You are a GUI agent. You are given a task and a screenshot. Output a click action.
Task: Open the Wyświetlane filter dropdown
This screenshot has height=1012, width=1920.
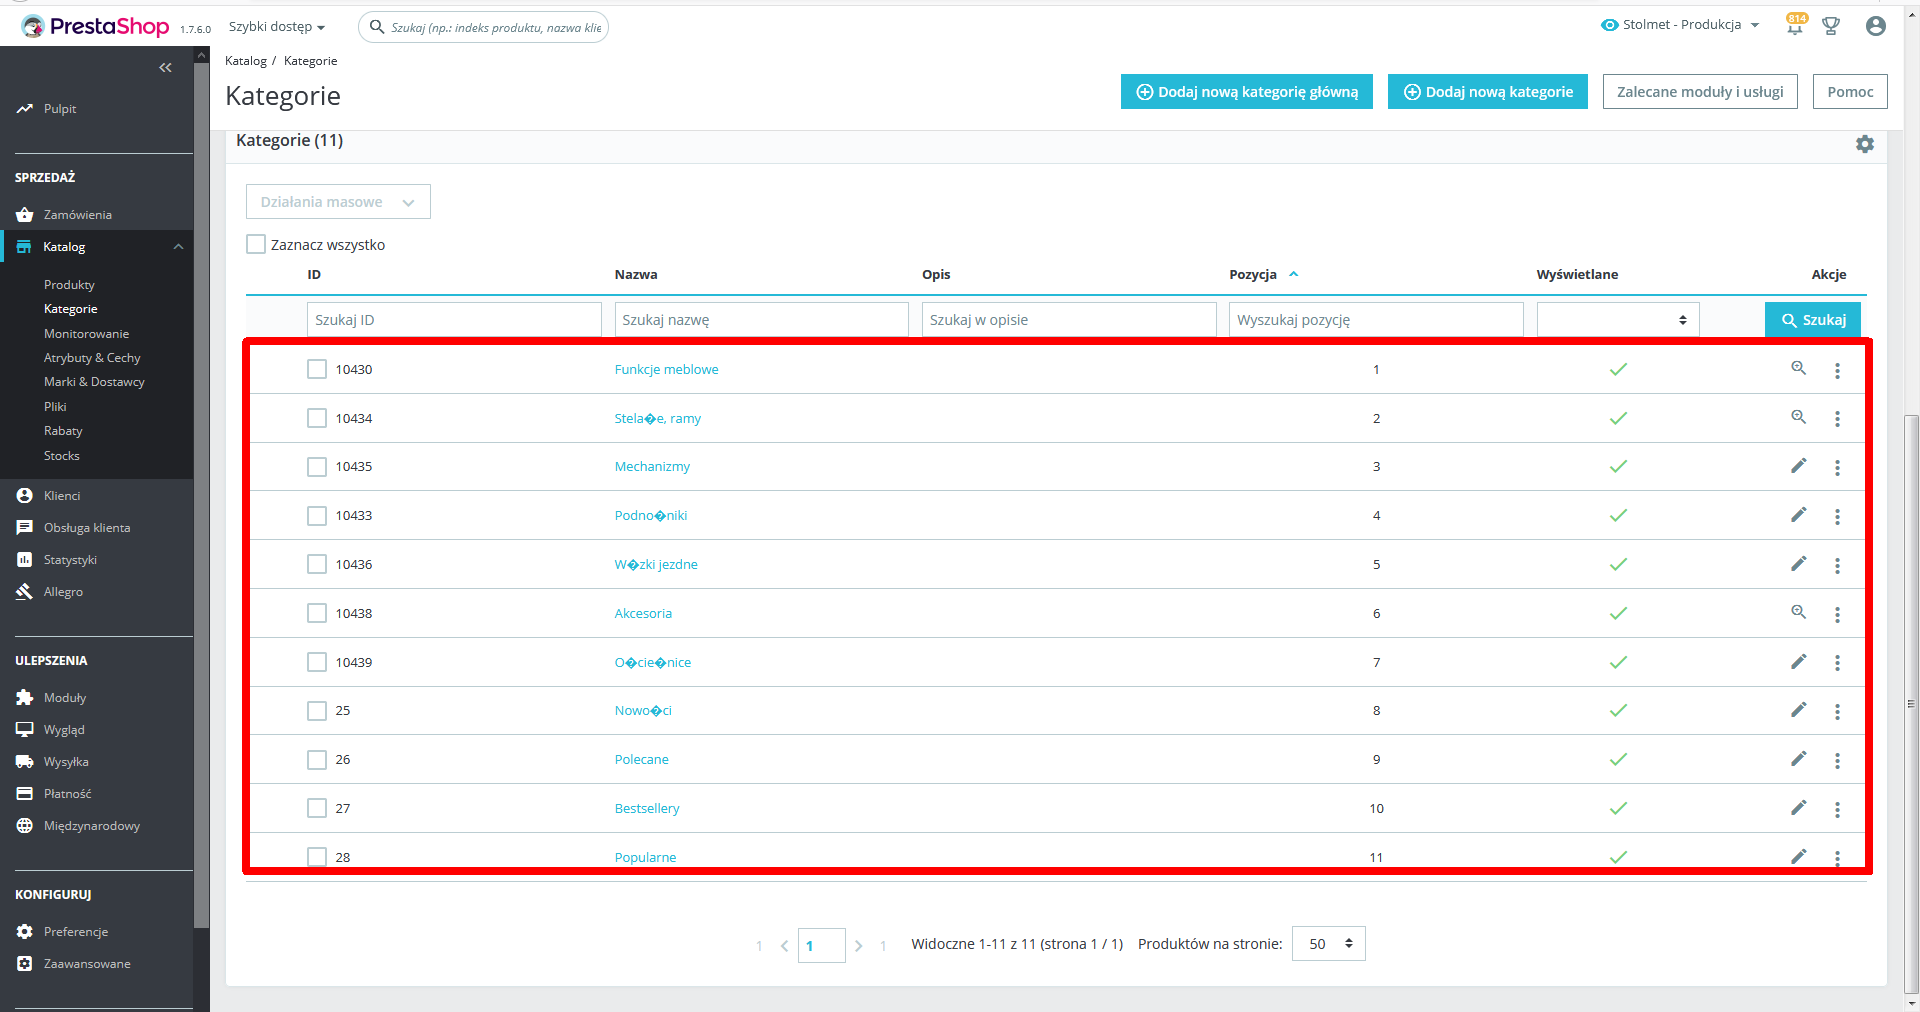1618,320
